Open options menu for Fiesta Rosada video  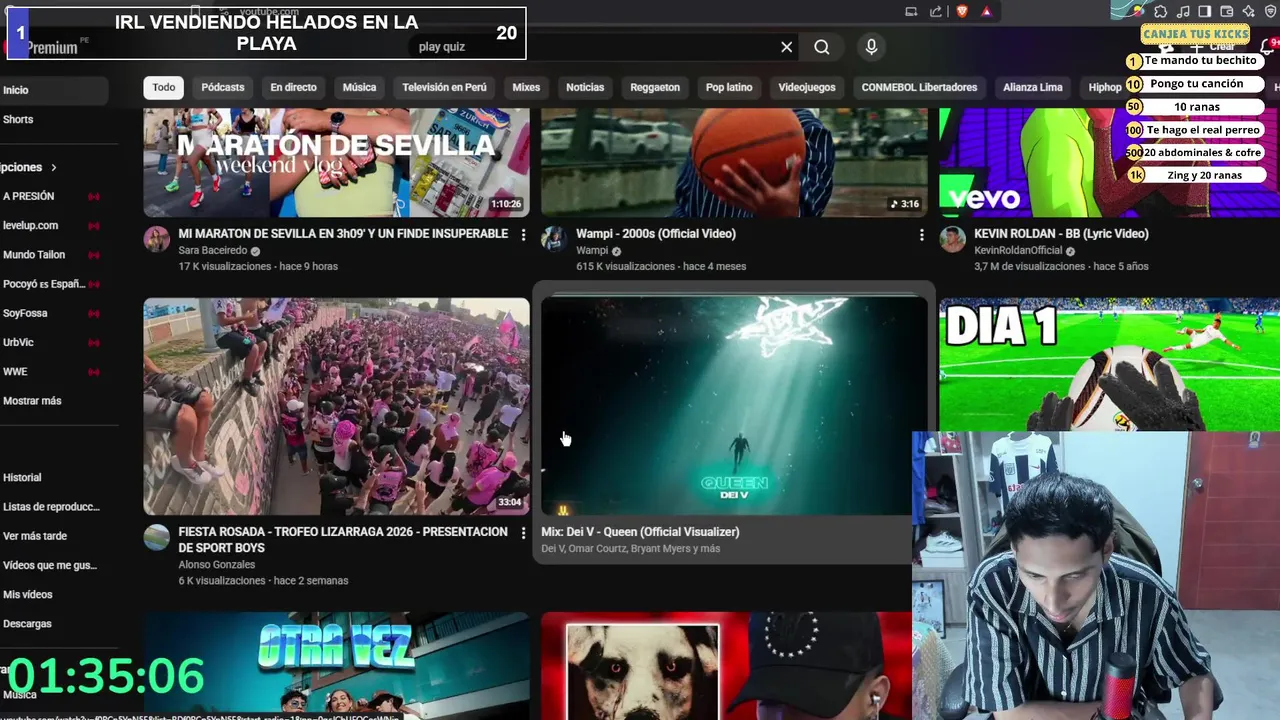[523, 533]
